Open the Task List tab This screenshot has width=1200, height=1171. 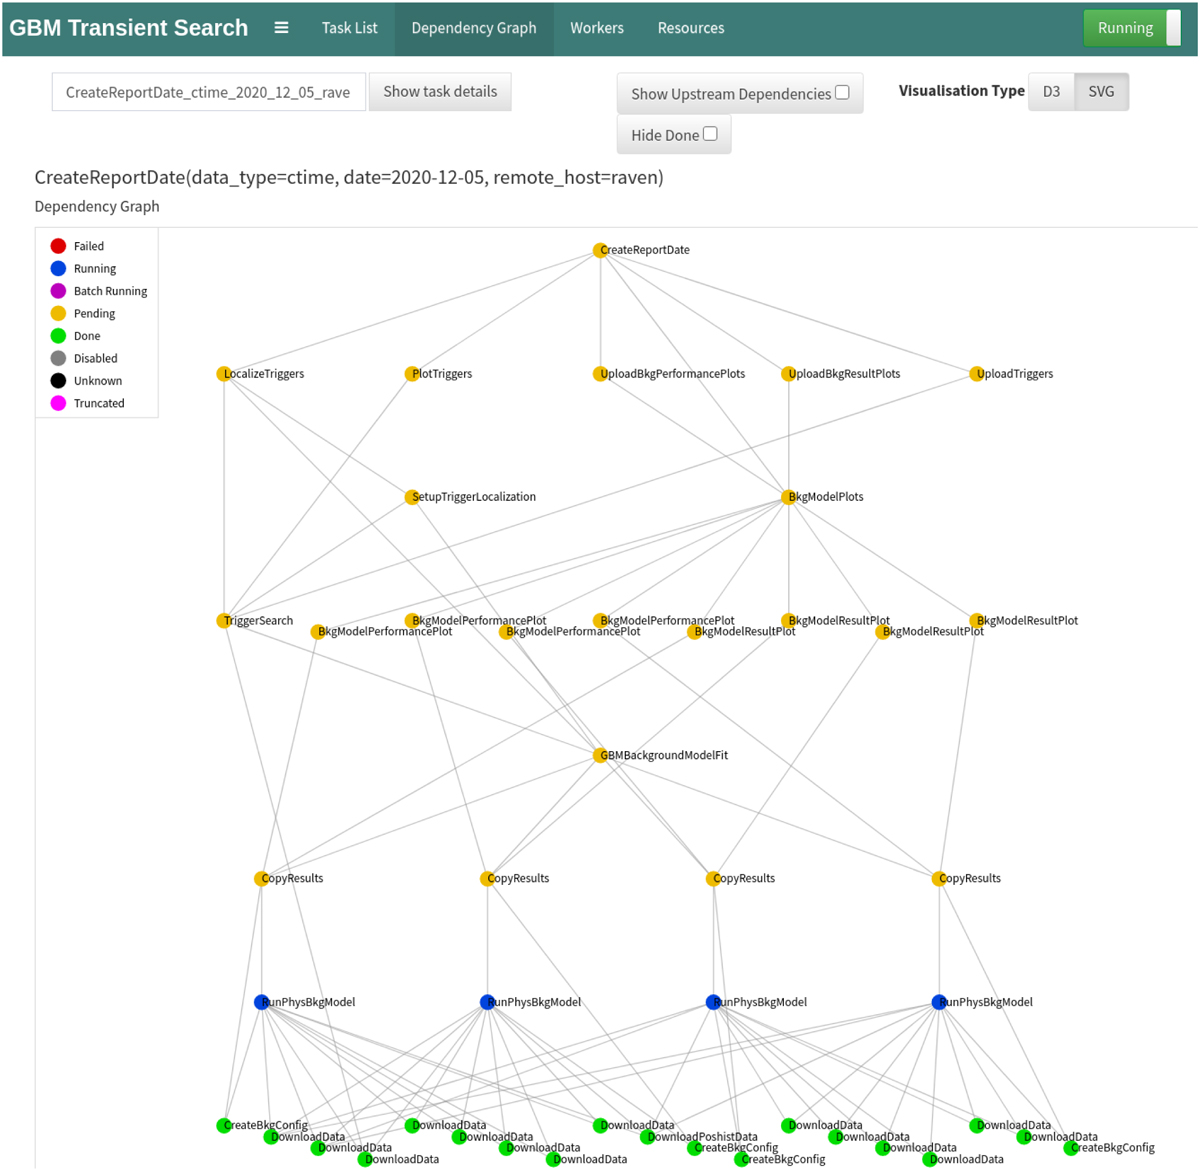point(349,28)
